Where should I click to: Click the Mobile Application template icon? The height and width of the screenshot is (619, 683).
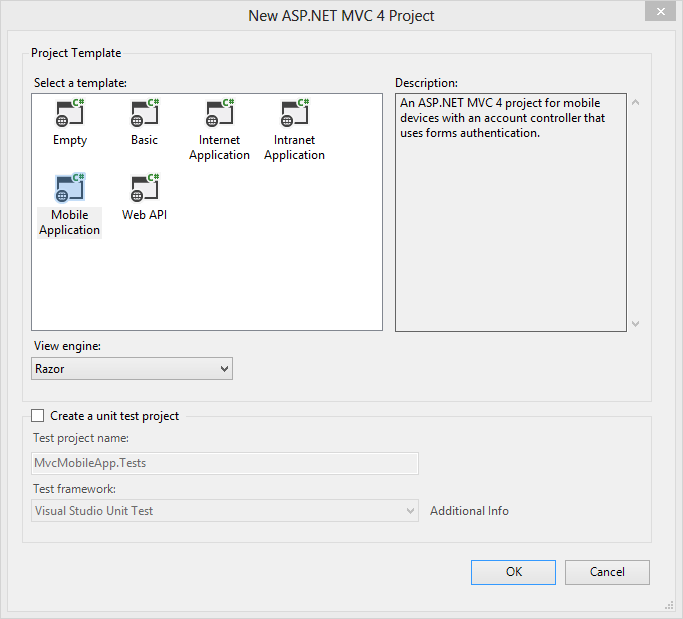(70, 188)
